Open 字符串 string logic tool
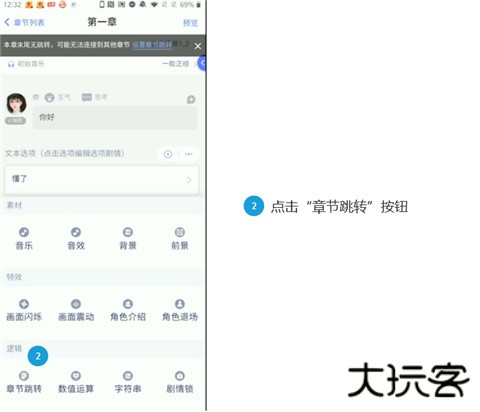This screenshot has height=412, width=480. click(128, 382)
